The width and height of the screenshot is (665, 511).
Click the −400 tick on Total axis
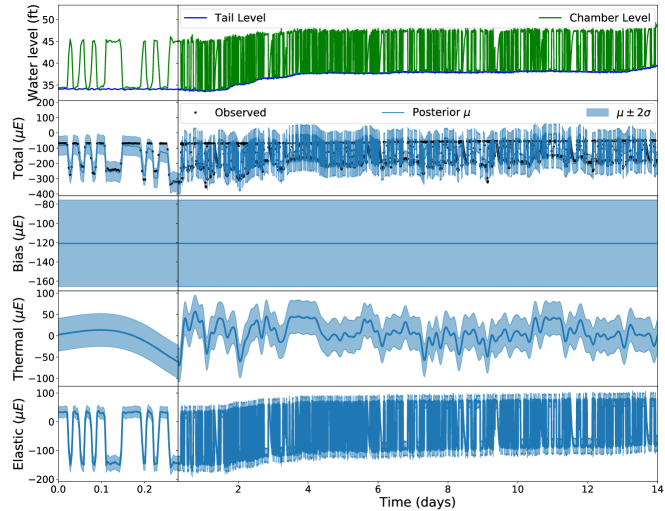(42, 194)
